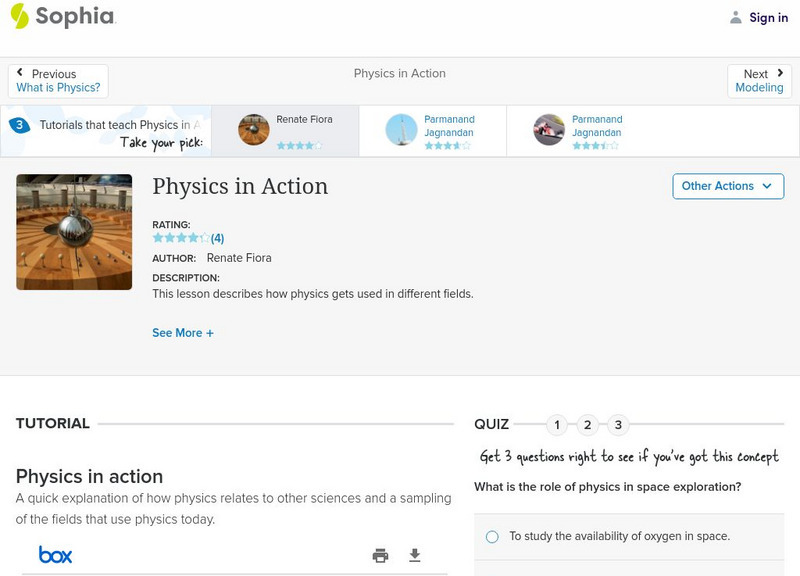Image resolution: width=800 pixels, height=576 pixels.
Task: Go to Previous lesson What is Physics
Action: pos(58,81)
